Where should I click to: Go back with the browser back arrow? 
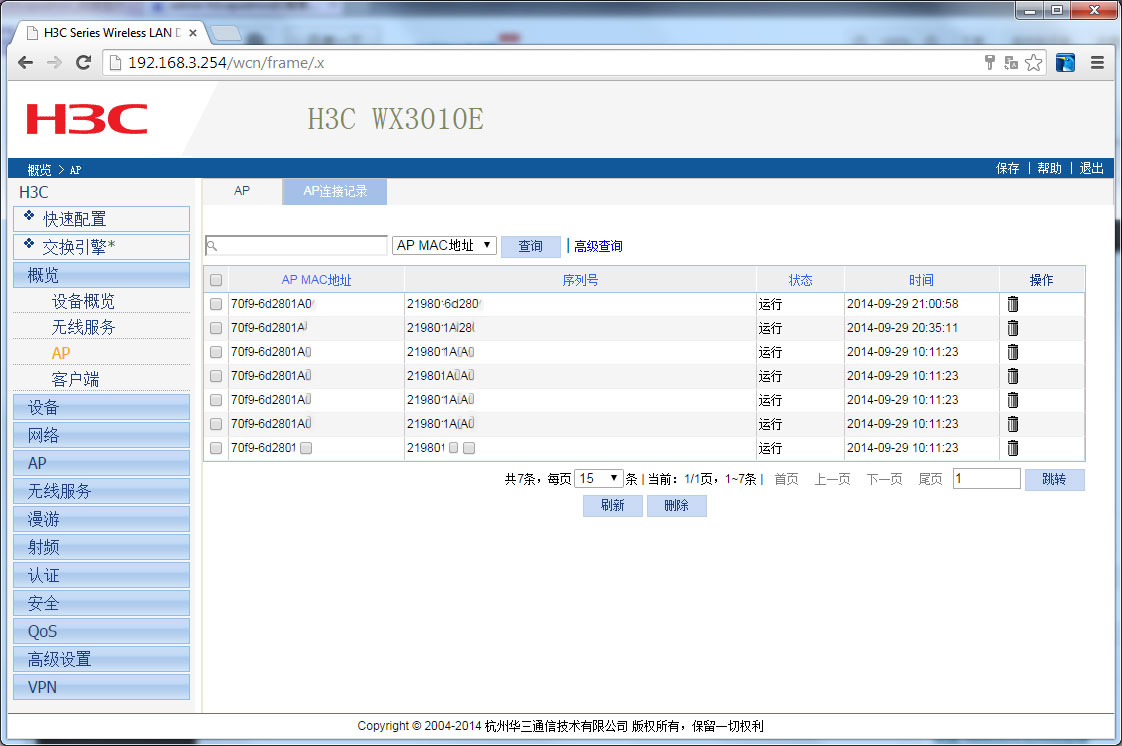click(x=26, y=63)
